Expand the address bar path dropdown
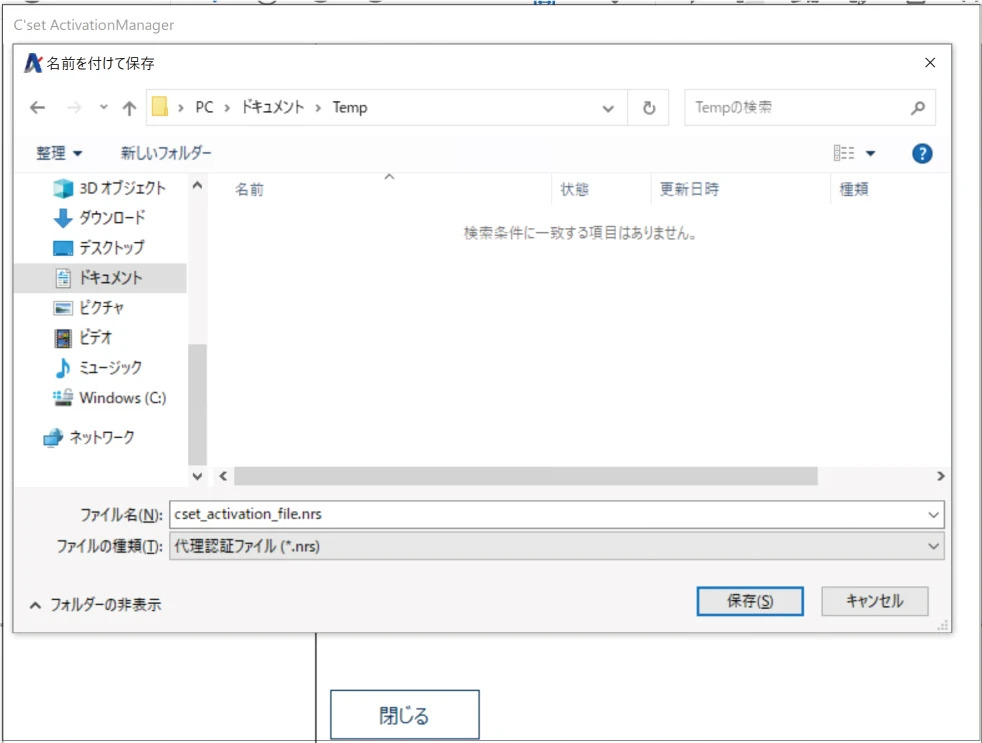The image size is (982, 743). pyautogui.click(x=608, y=108)
